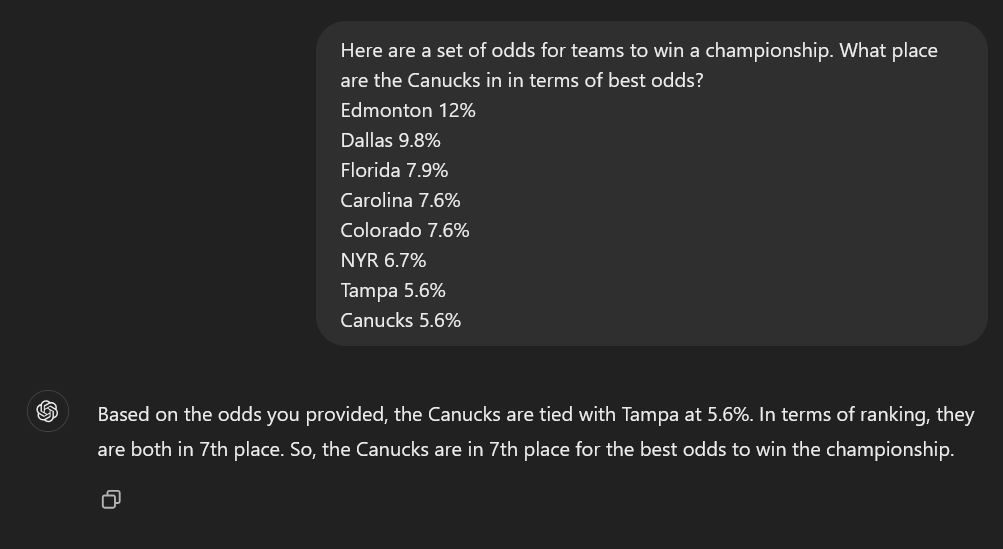Image resolution: width=1003 pixels, height=549 pixels.
Task: Click the ChatGPT logo avatar beside the reply
Action: pyautogui.click(x=48, y=411)
